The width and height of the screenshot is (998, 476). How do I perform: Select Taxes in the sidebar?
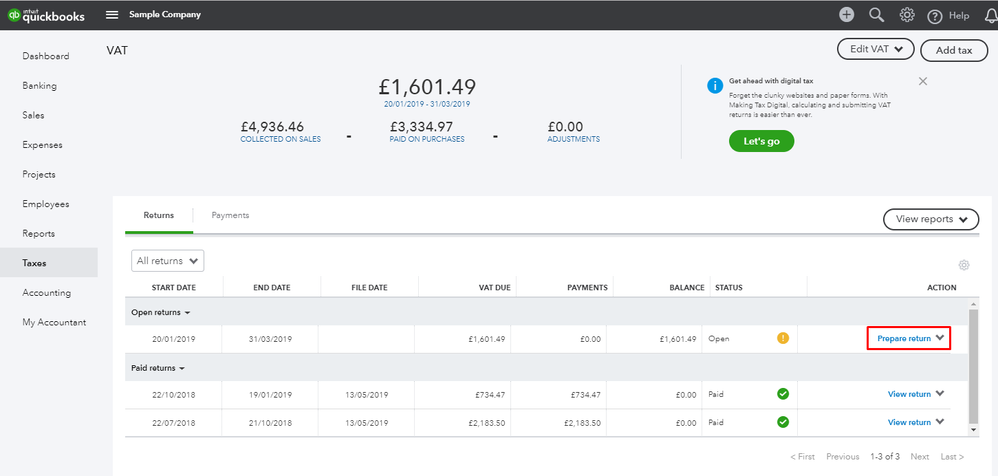tap(35, 263)
